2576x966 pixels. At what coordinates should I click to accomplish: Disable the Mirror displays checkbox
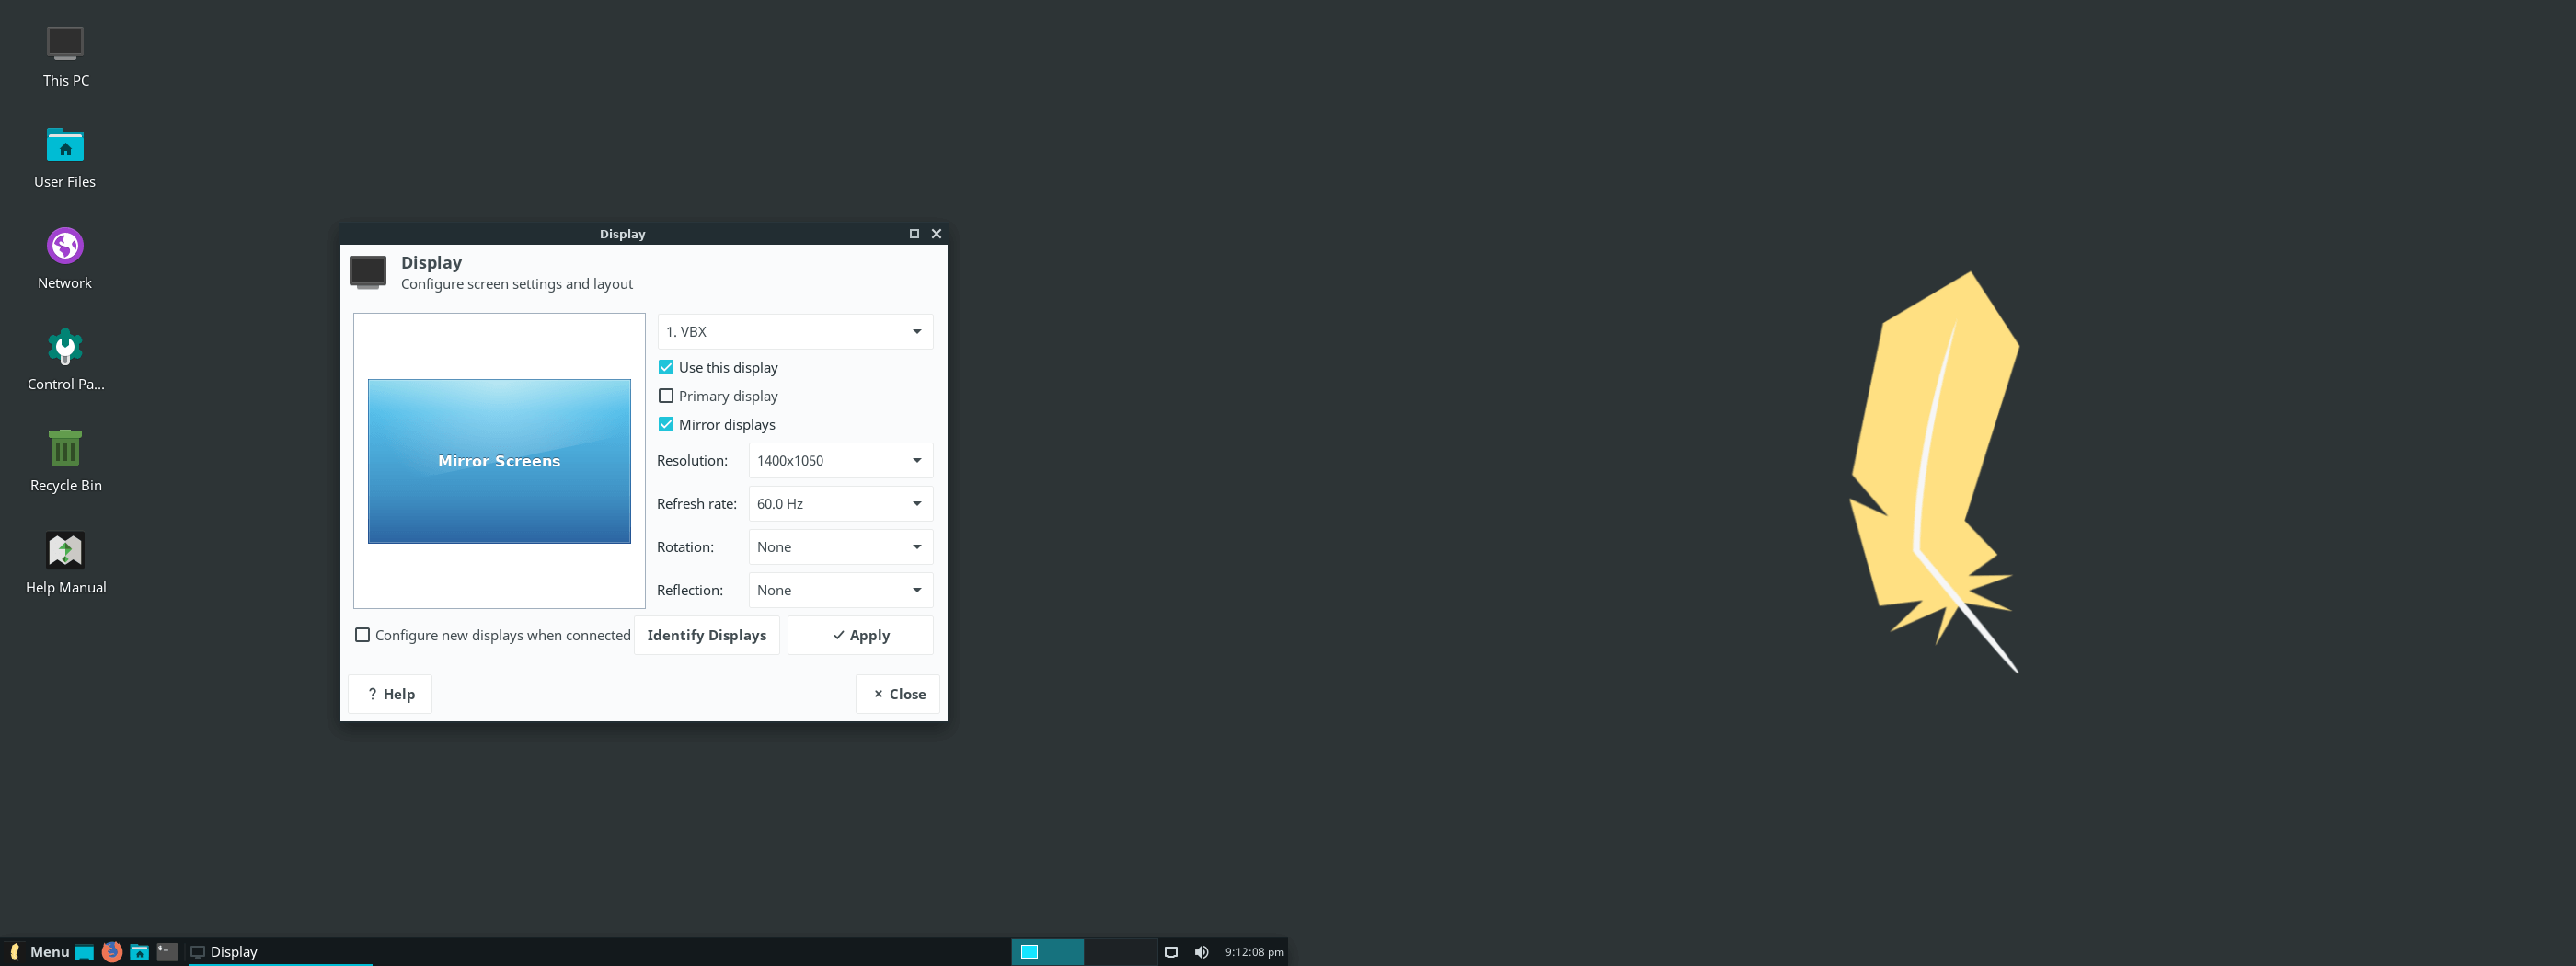point(666,424)
